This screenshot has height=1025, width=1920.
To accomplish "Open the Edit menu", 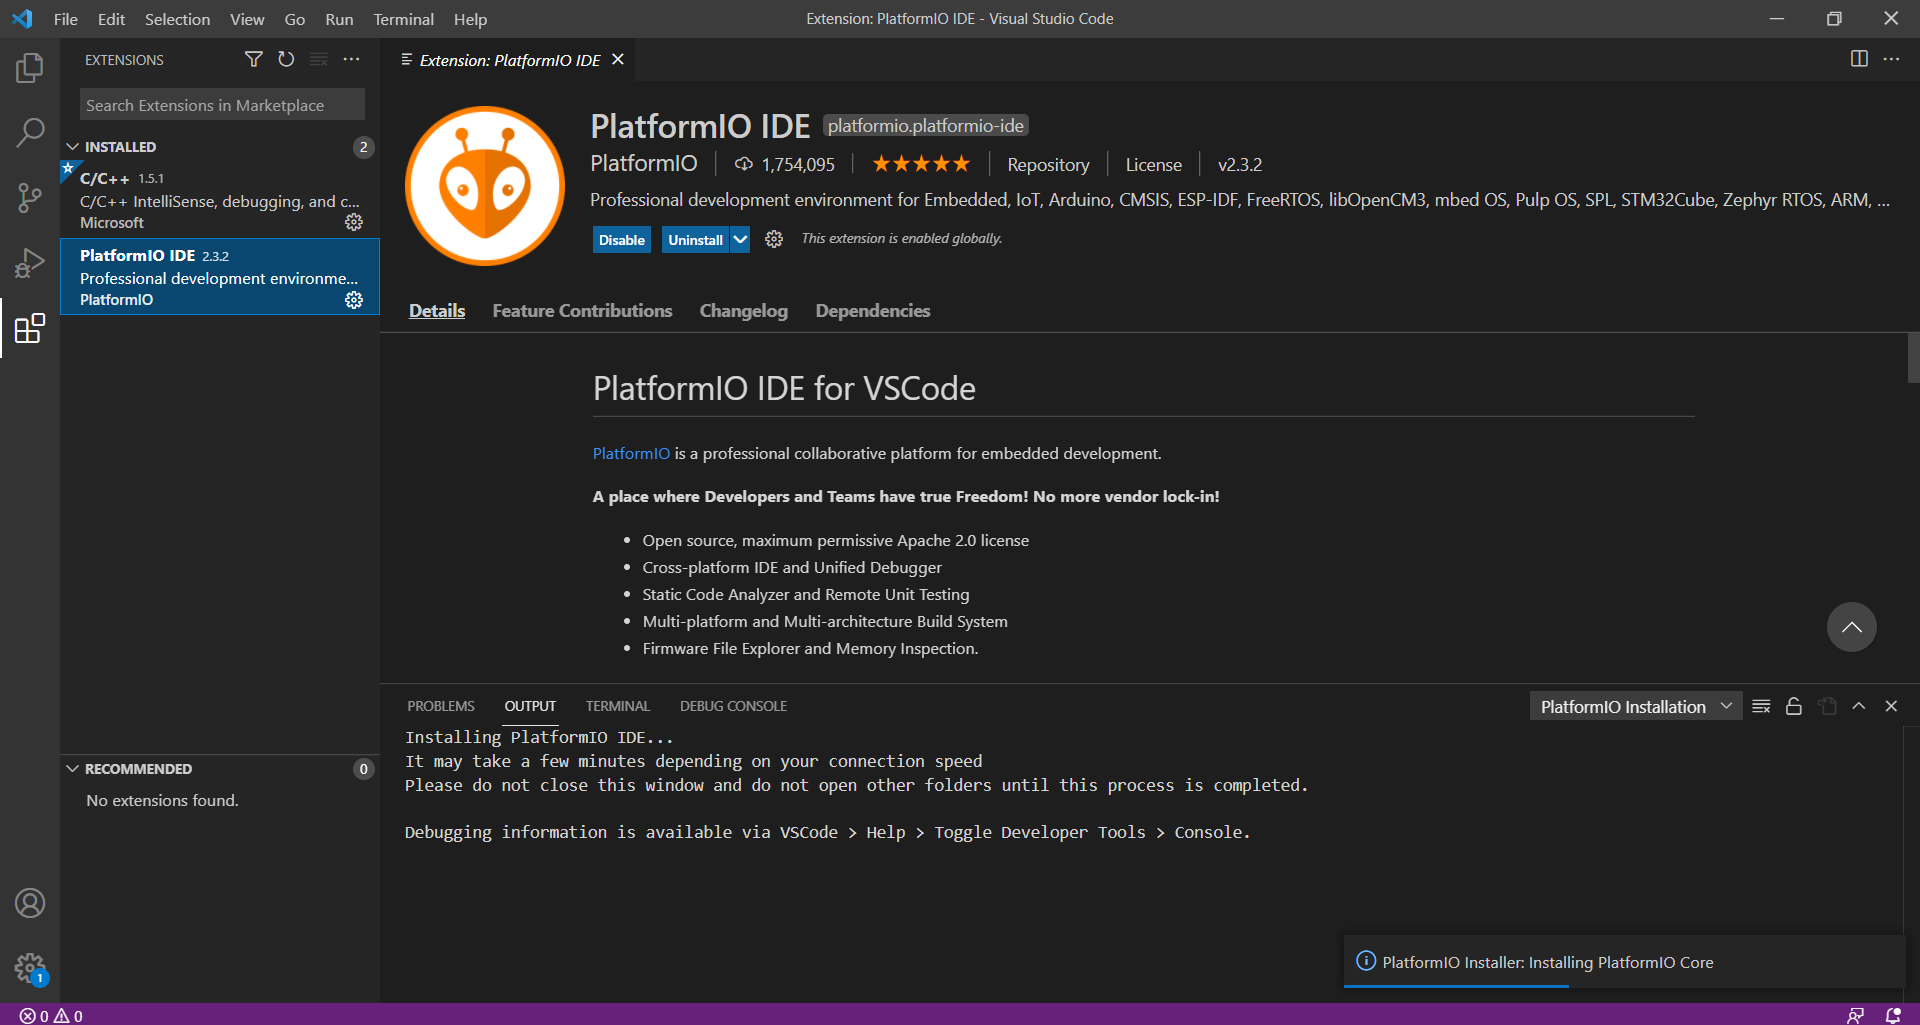I will pyautogui.click(x=111, y=19).
